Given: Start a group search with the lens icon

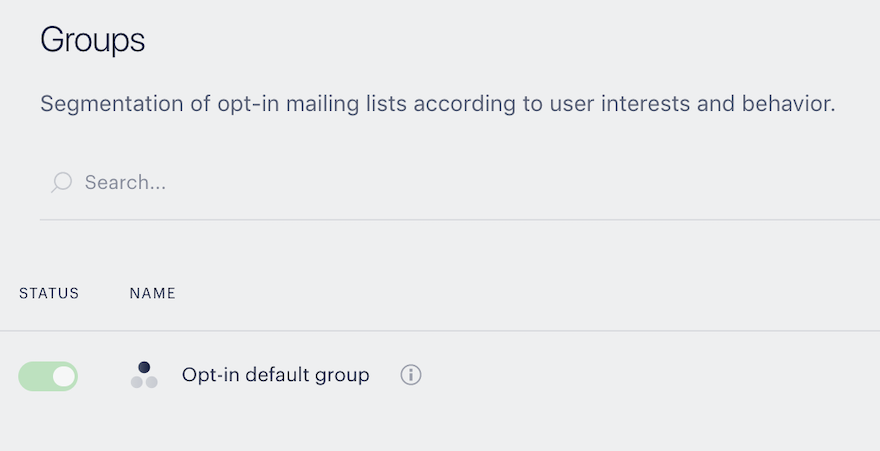Looking at the screenshot, I should click(x=62, y=182).
